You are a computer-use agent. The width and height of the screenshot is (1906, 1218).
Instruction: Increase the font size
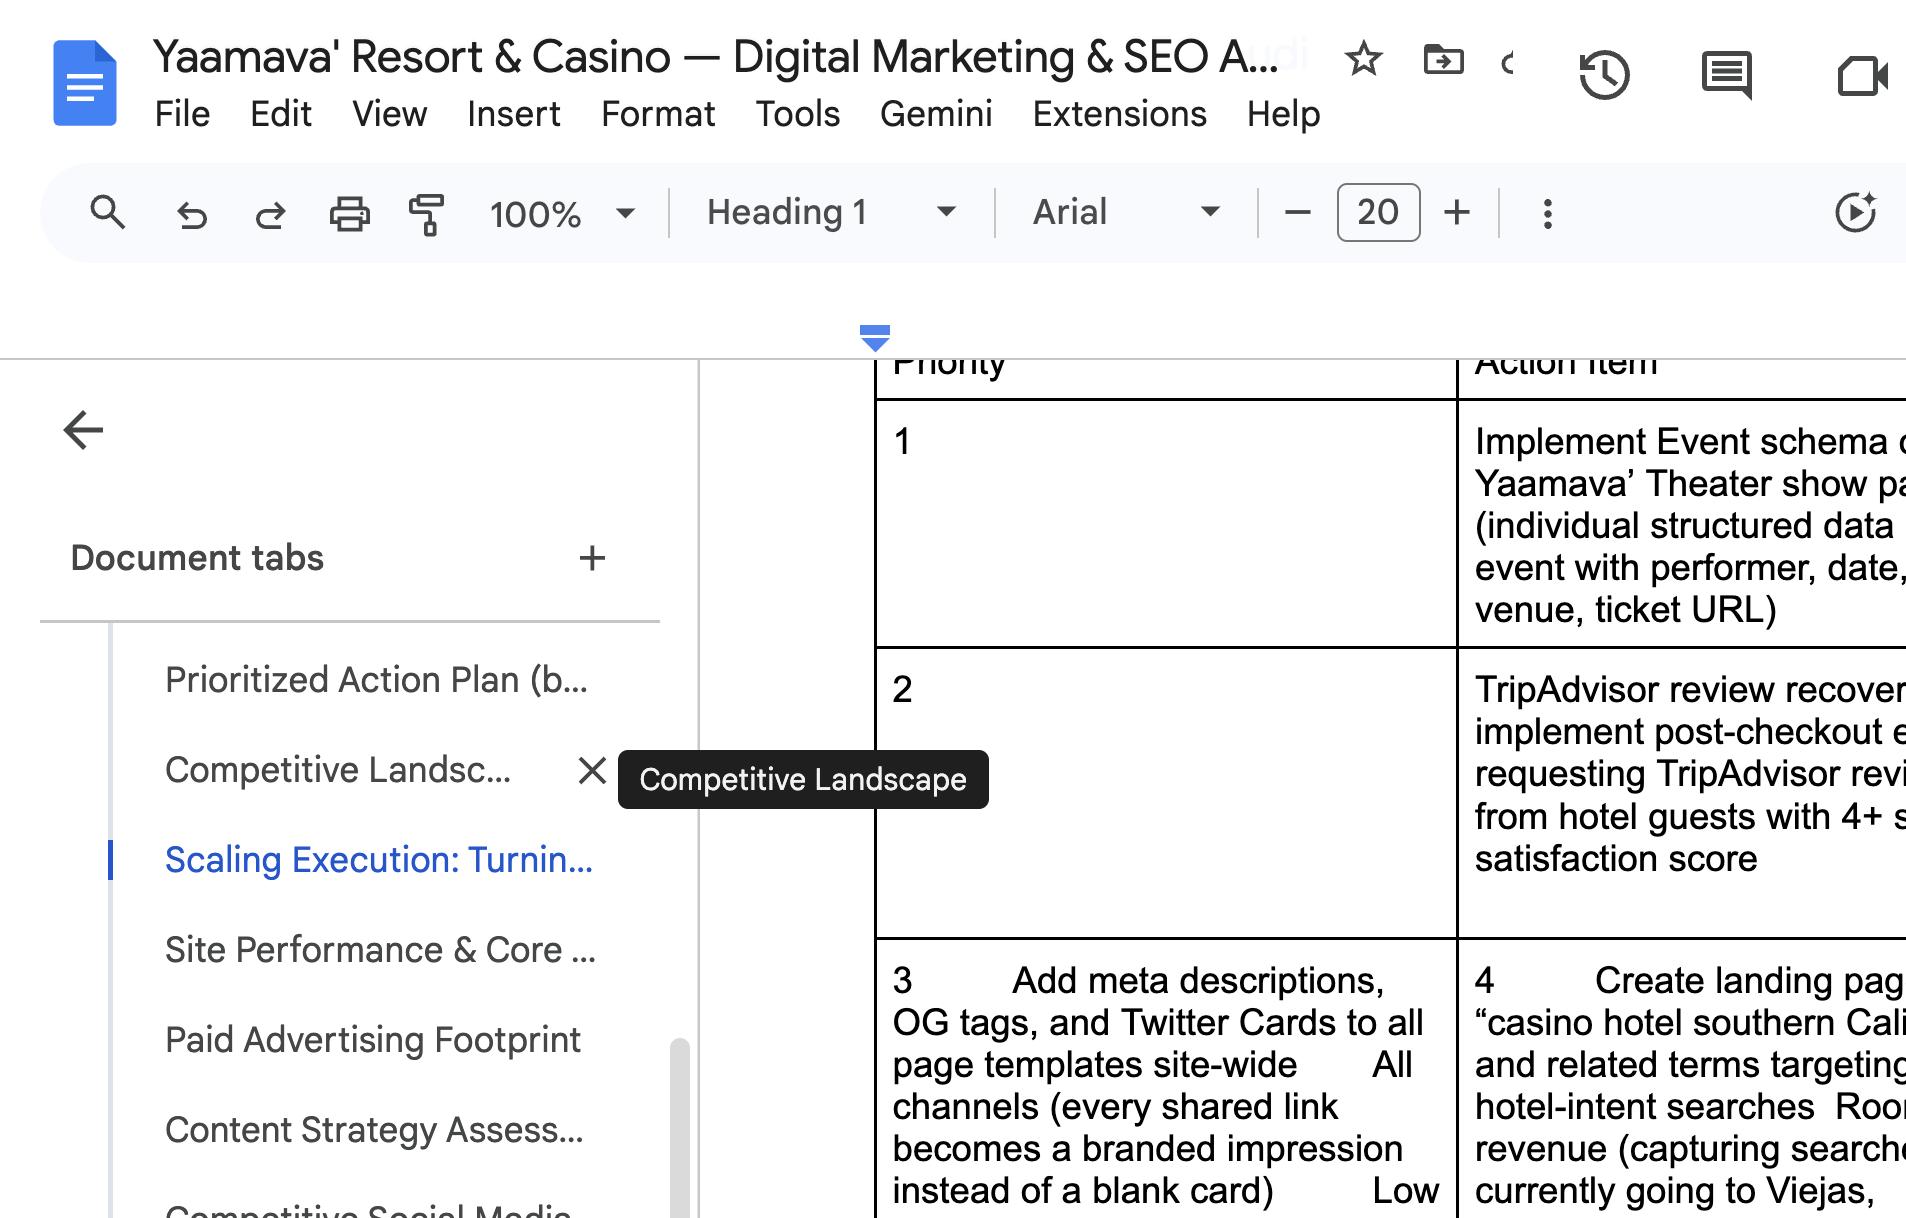click(x=1457, y=213)
